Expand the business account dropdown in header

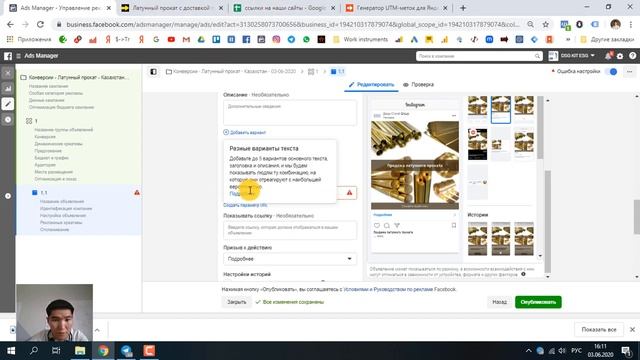(571, 56)
